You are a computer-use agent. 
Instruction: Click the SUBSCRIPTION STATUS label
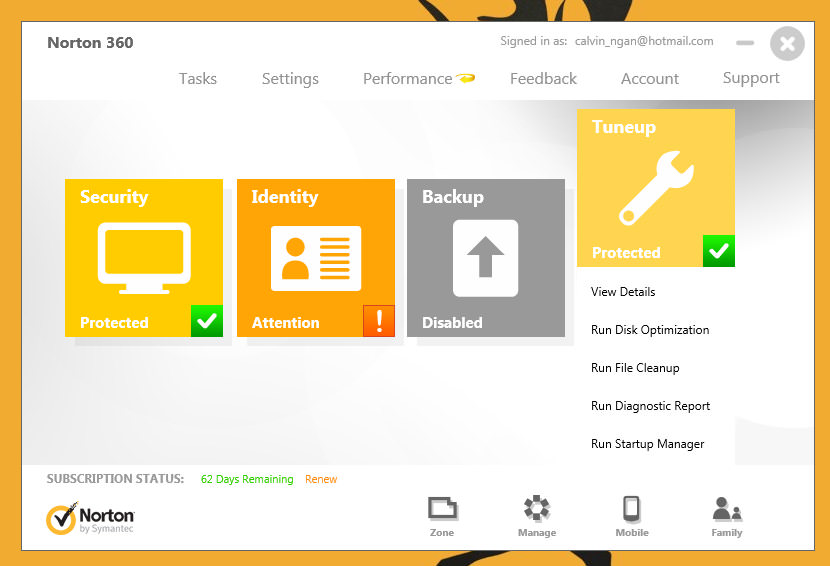point(115,479)
